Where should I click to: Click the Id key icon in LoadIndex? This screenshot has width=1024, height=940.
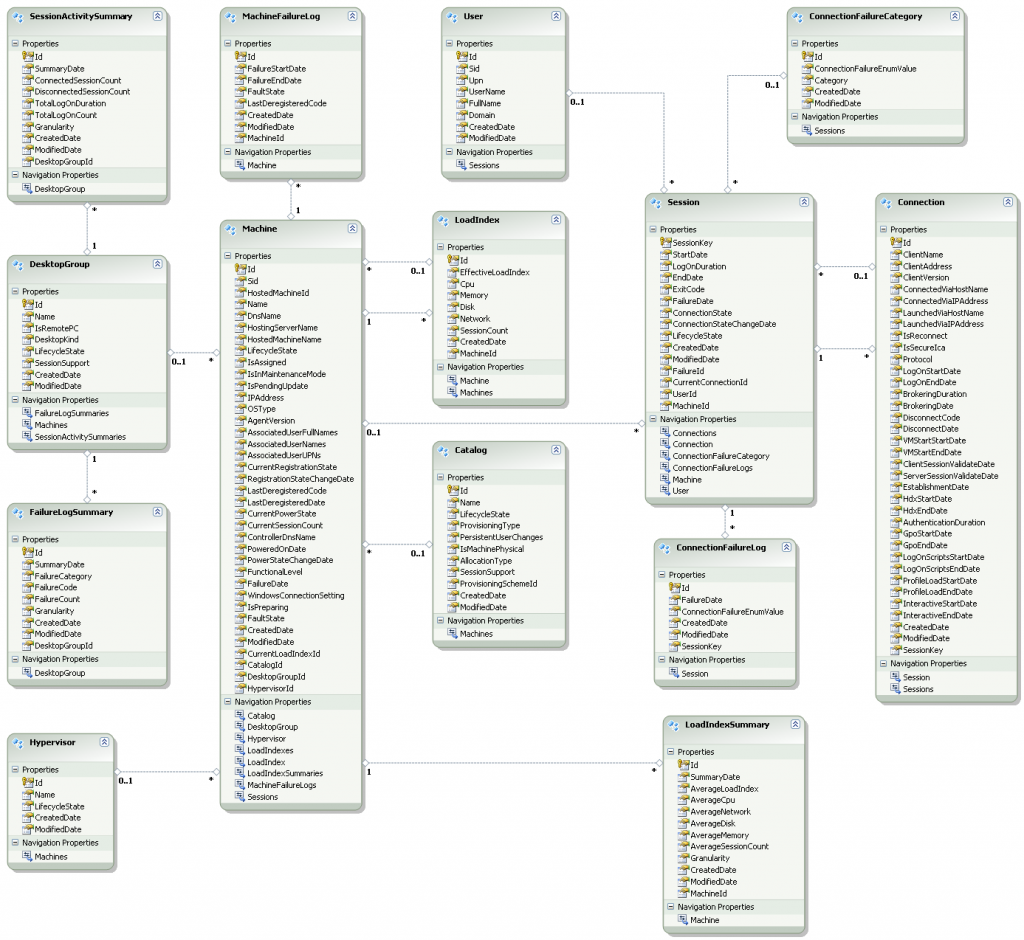click(452, 260)
